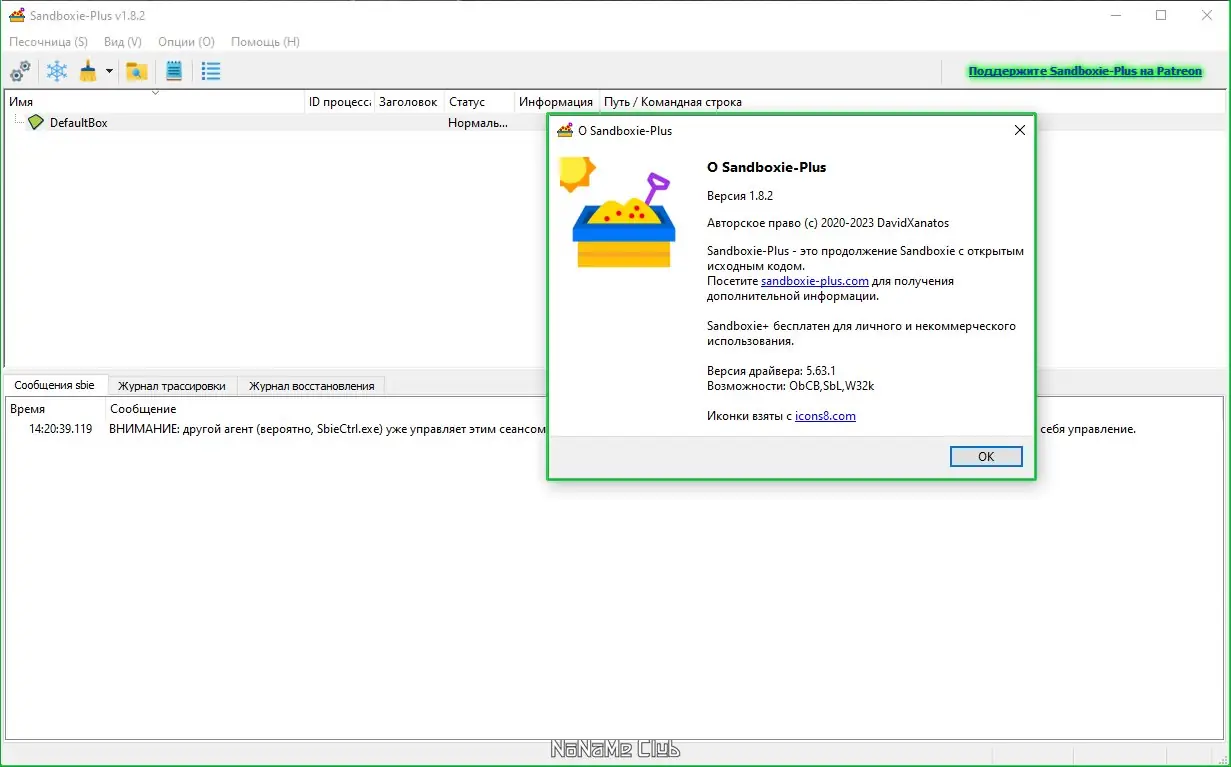Viewport: 1231px width, 767px height.
Task: Click the ID процесса column header
Action: tap(340, 102)
